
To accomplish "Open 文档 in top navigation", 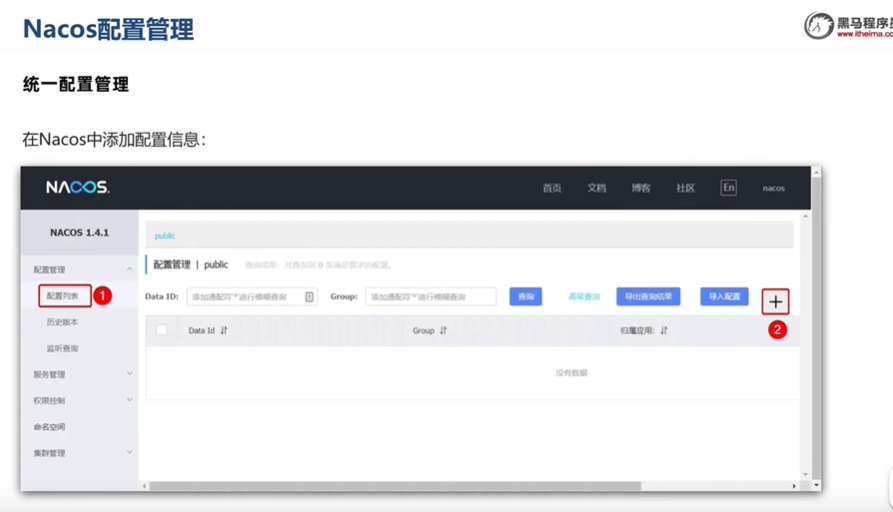I will tap(597, 188).
